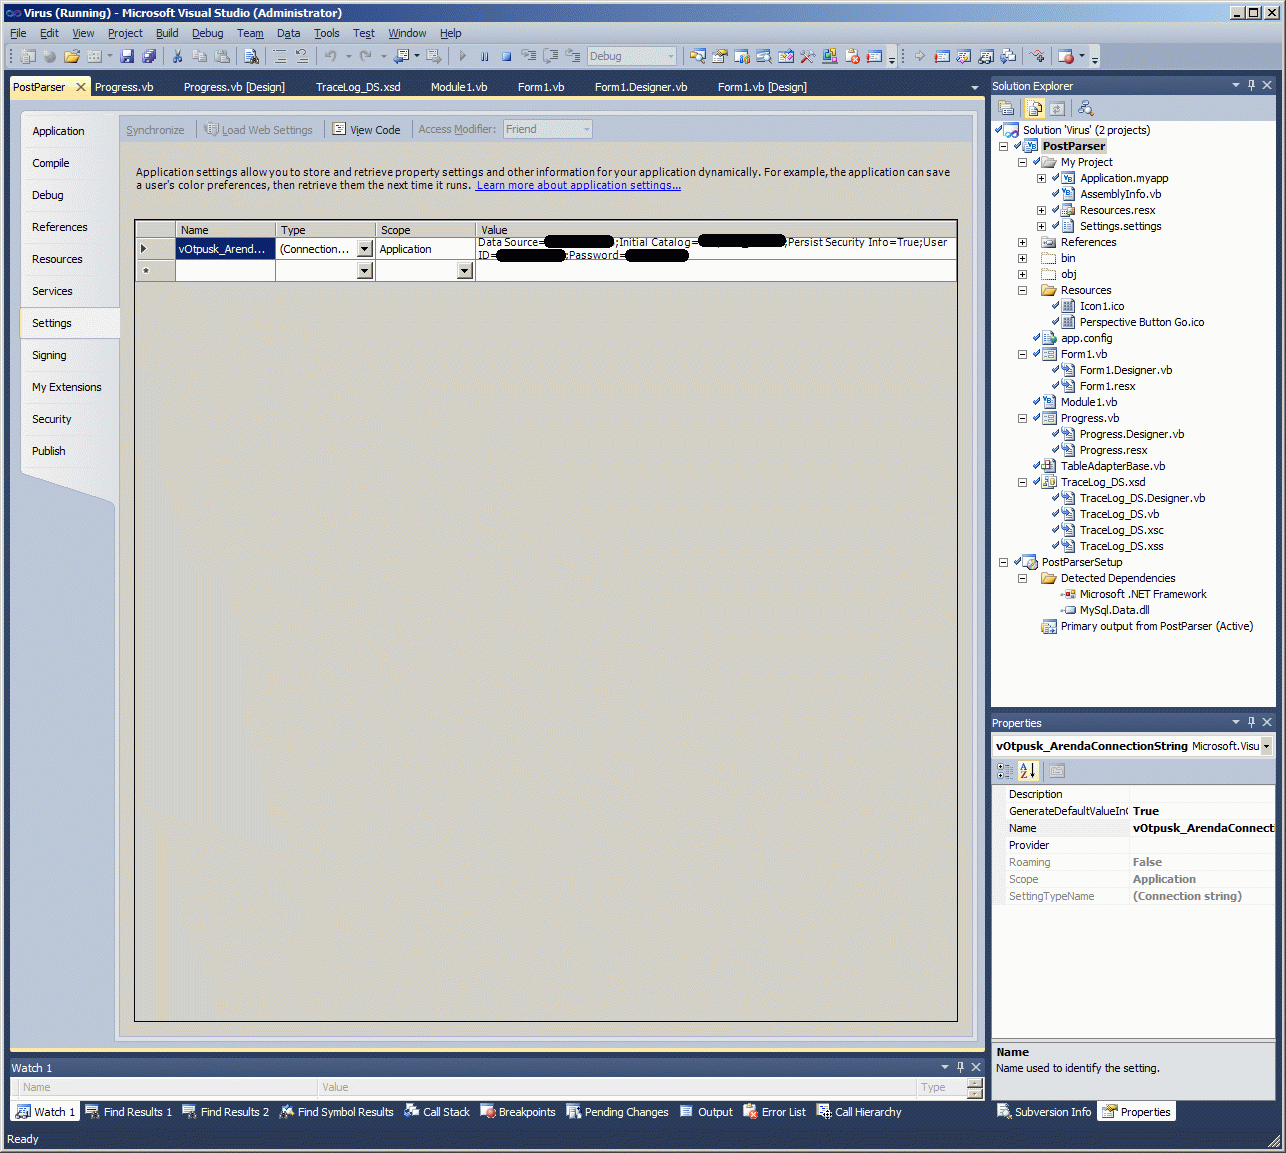Click the Synchronize button
Screen dimensions: 1286x1153
tap(155, 130)
